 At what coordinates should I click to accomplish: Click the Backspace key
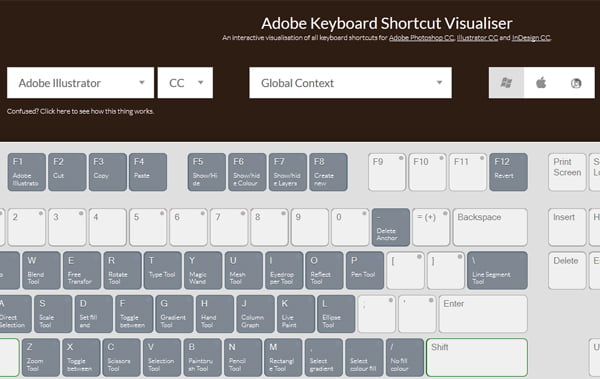click(x=490, y=227)
